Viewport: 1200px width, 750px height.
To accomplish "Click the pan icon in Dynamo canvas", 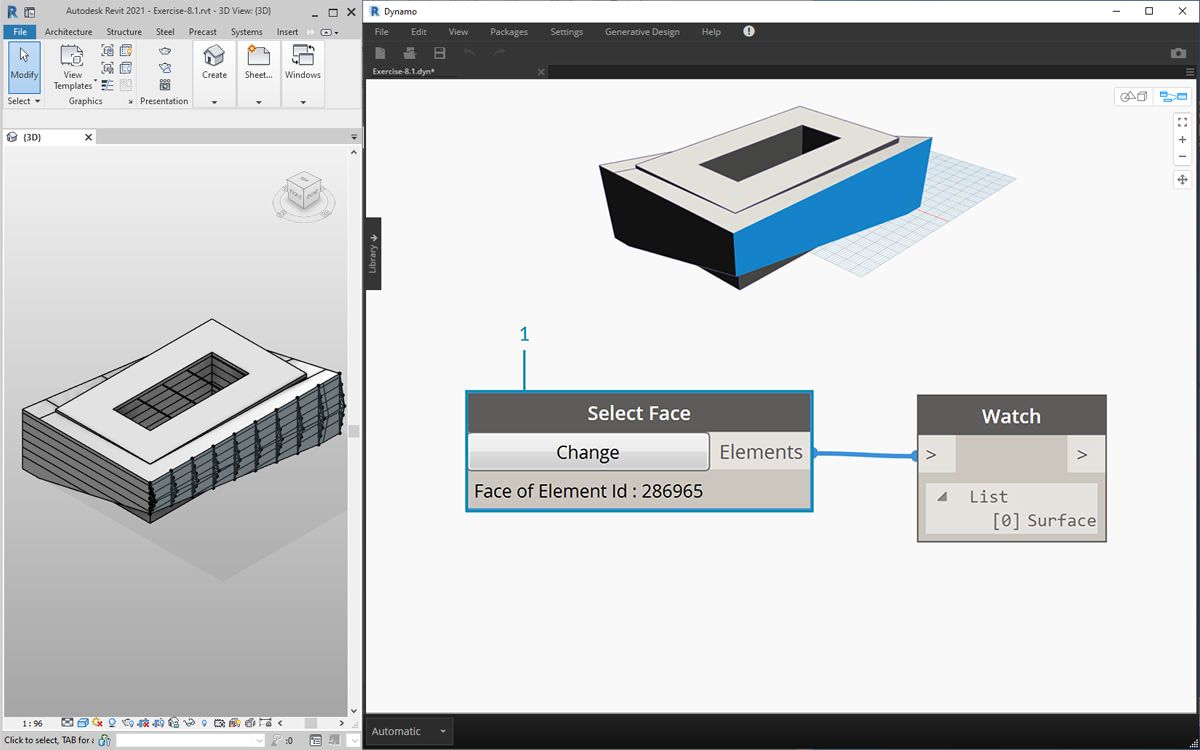I will [1182, 180].
